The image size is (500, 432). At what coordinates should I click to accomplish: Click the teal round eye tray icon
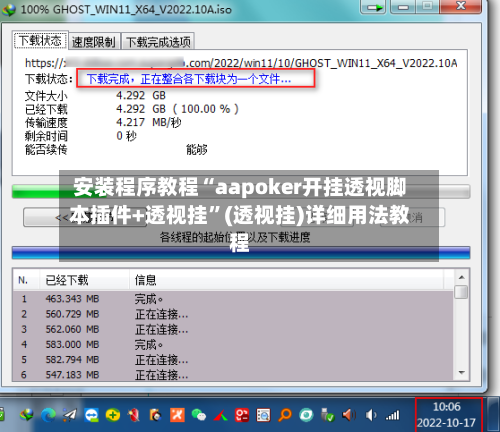(306, 415)
